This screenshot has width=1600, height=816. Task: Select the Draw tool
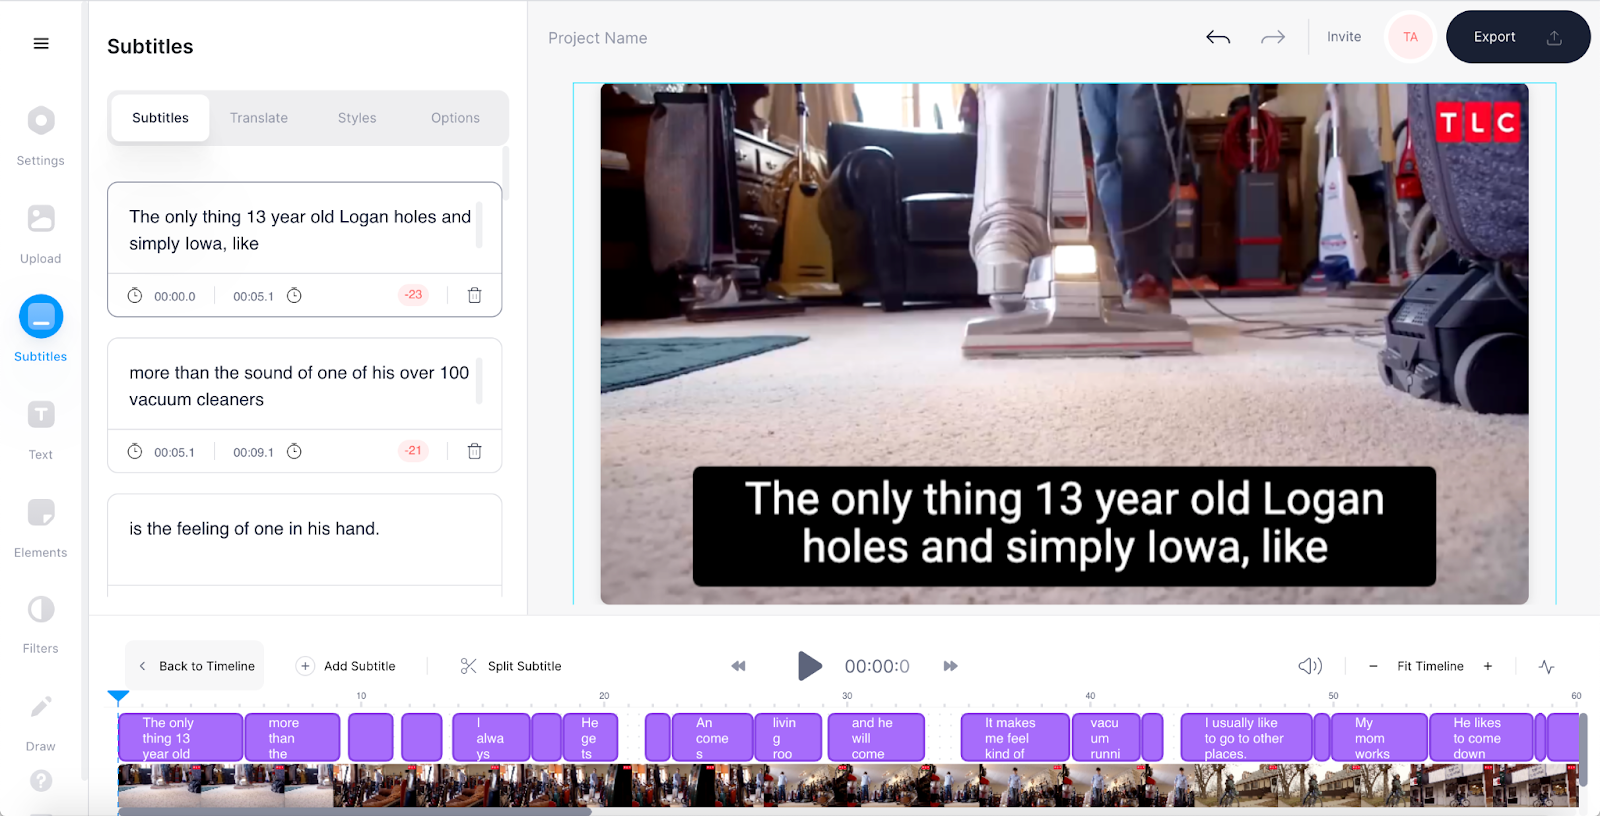pos(41,722)
